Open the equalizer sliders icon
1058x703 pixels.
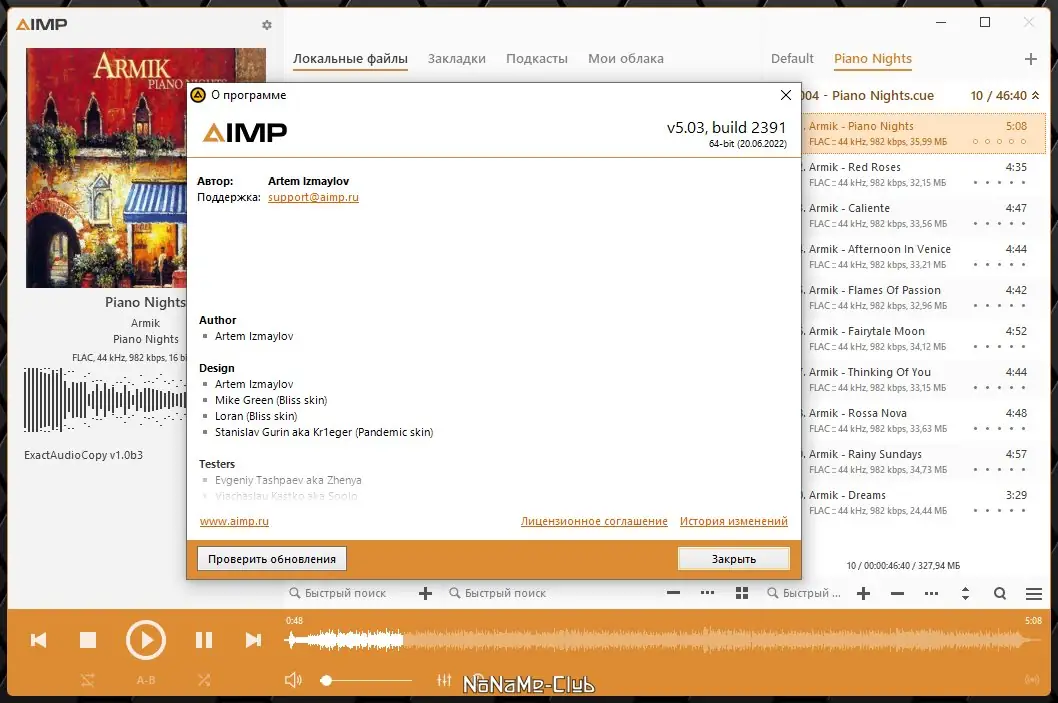click(444, 680)
